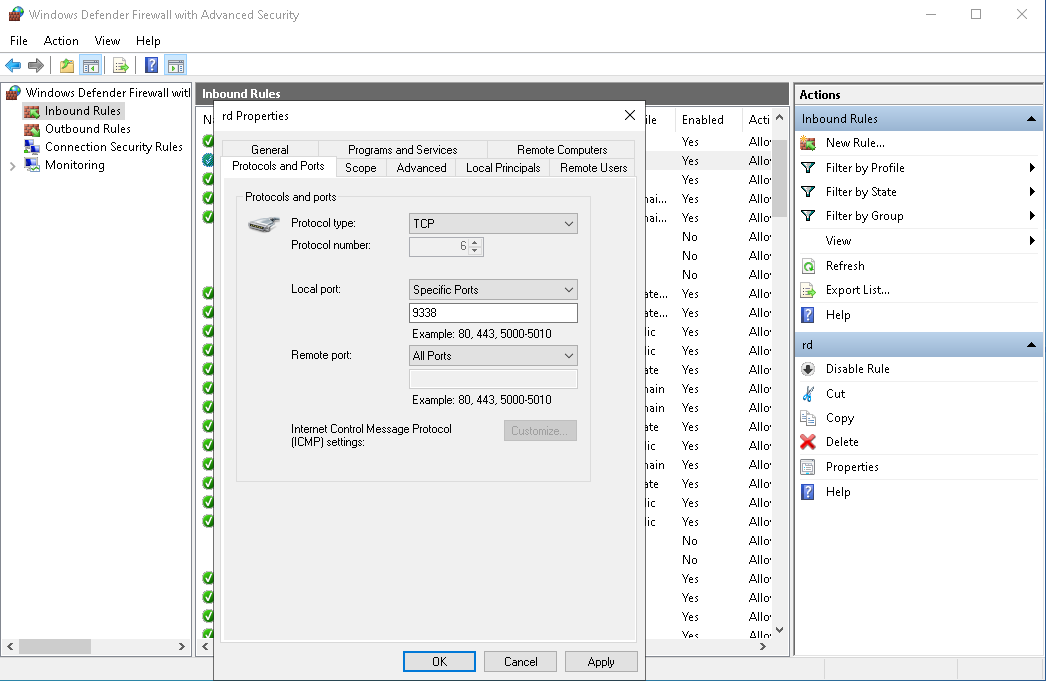Close the rd Properties dialog
Screen dimensions: 1046x681
click(630, 115)
